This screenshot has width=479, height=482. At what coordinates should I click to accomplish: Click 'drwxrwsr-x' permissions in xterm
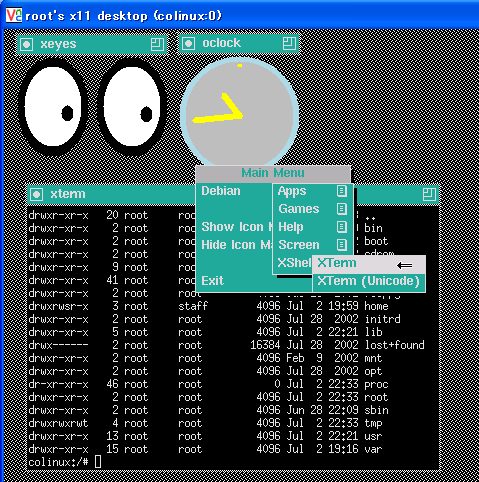click(58, 306)
